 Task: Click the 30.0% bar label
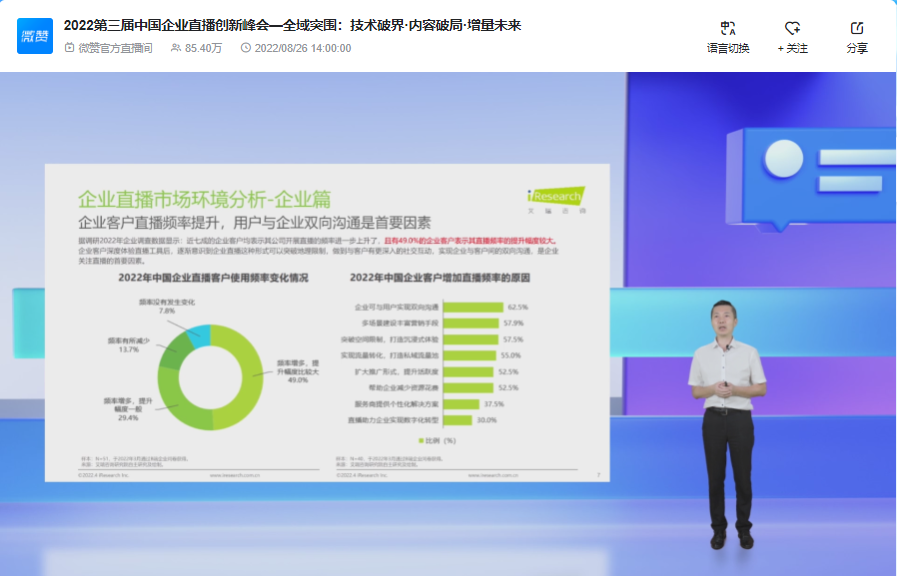click(487, 420)
